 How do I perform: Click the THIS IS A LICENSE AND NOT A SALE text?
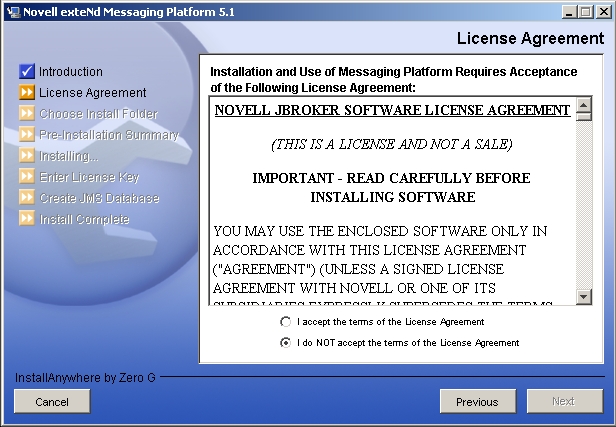tap(392, 144)
